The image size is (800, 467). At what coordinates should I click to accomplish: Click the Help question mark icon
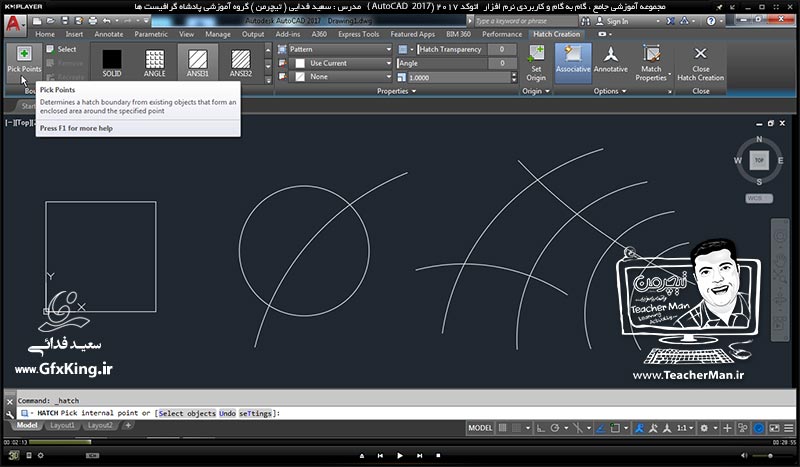coord(711,21)
